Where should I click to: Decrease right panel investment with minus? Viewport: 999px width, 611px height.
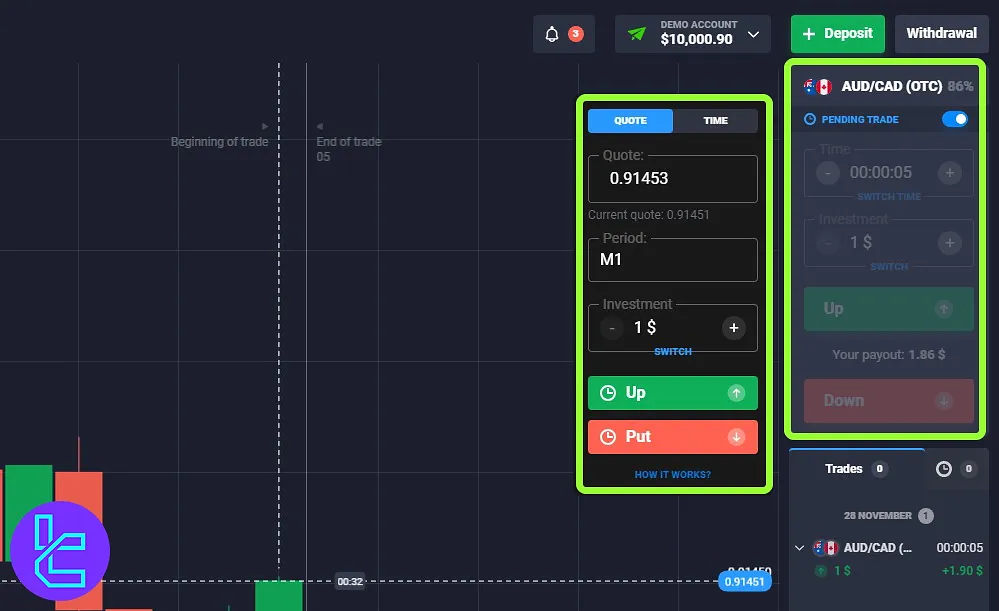click(828, 243)
